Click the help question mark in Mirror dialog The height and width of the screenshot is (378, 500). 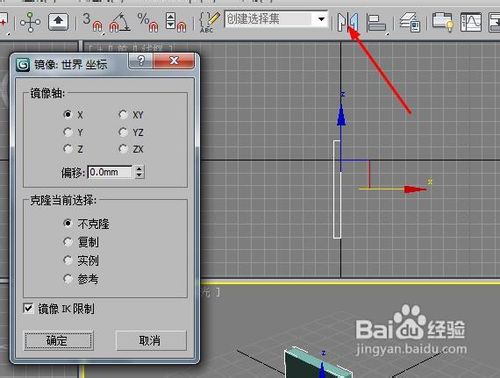pos(141,61)
